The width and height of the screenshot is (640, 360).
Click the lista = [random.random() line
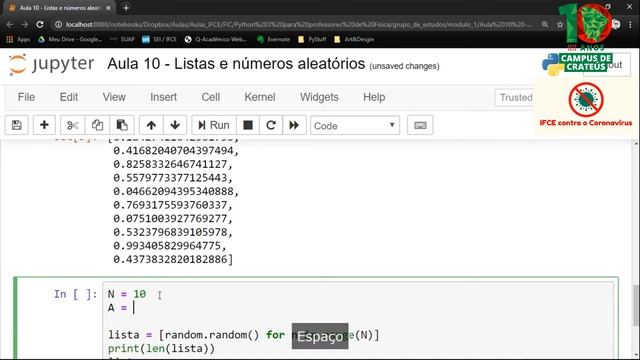pos(243,335)
